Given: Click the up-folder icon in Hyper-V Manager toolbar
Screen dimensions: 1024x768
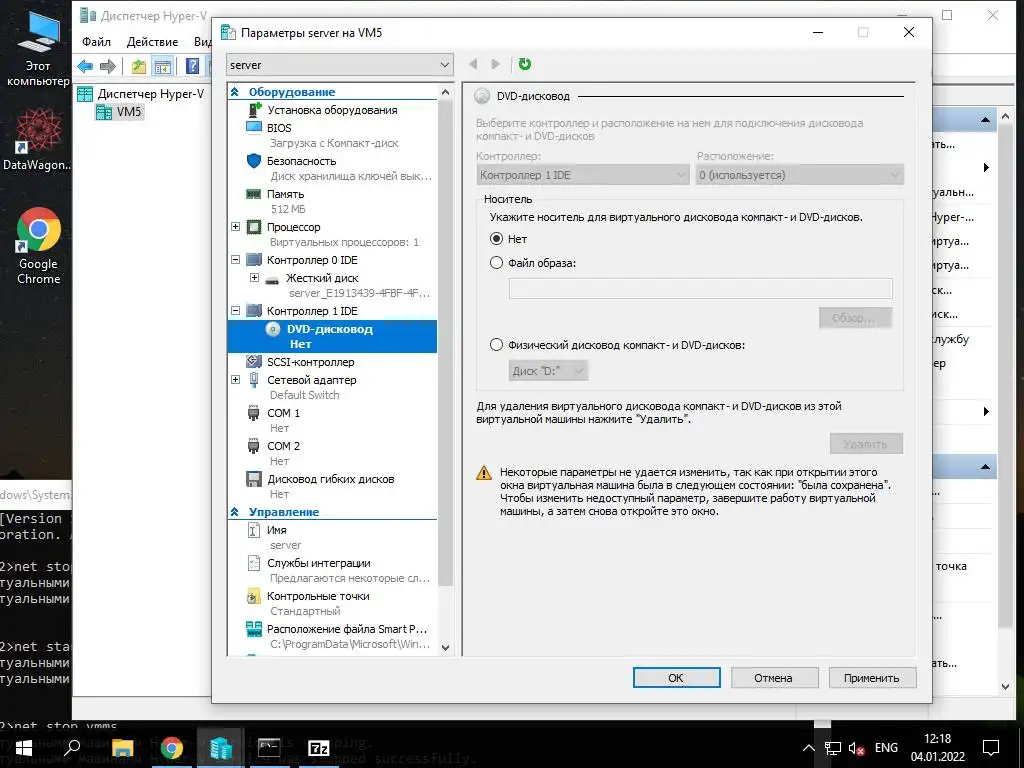Looking at the screenshot, I should (138, 66).
